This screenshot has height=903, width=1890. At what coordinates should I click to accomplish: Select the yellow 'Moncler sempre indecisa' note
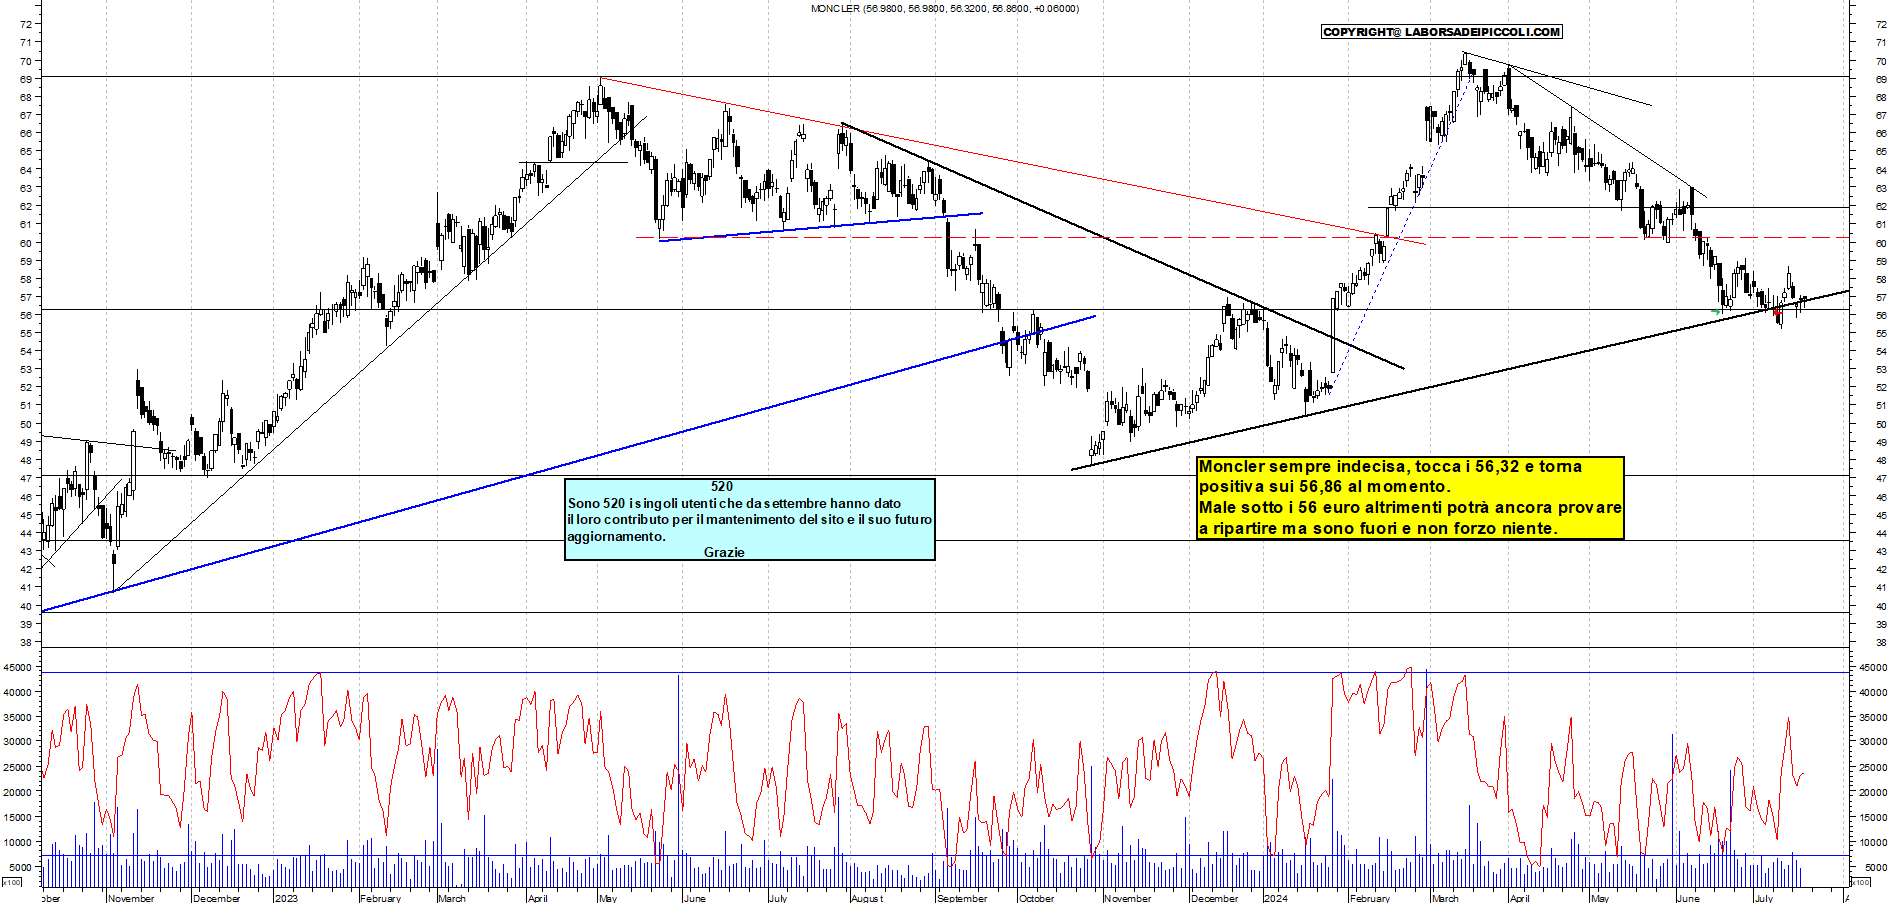click(1410, 498)
